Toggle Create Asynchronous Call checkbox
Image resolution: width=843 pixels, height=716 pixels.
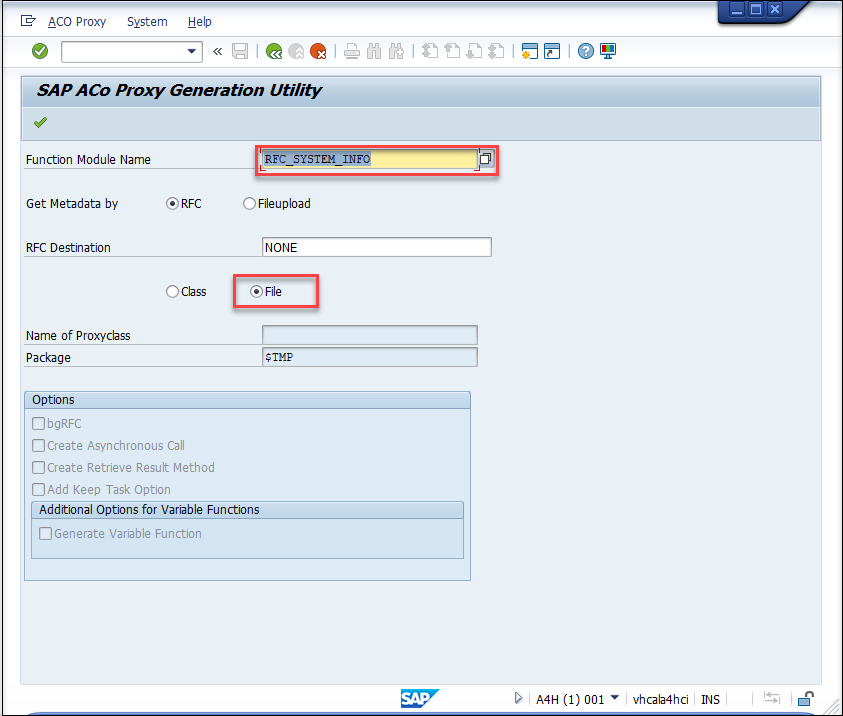click(x=38, y=446)
